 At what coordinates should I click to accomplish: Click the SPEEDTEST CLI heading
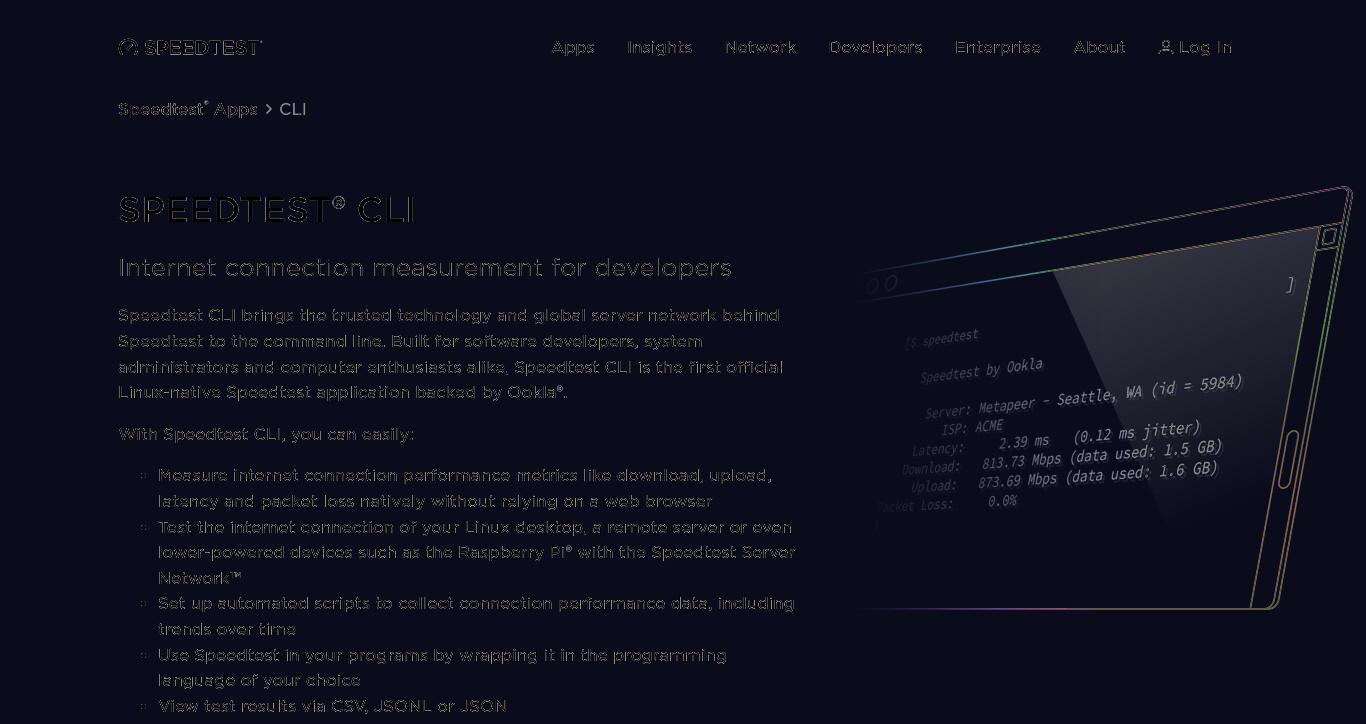pos(266,210)
